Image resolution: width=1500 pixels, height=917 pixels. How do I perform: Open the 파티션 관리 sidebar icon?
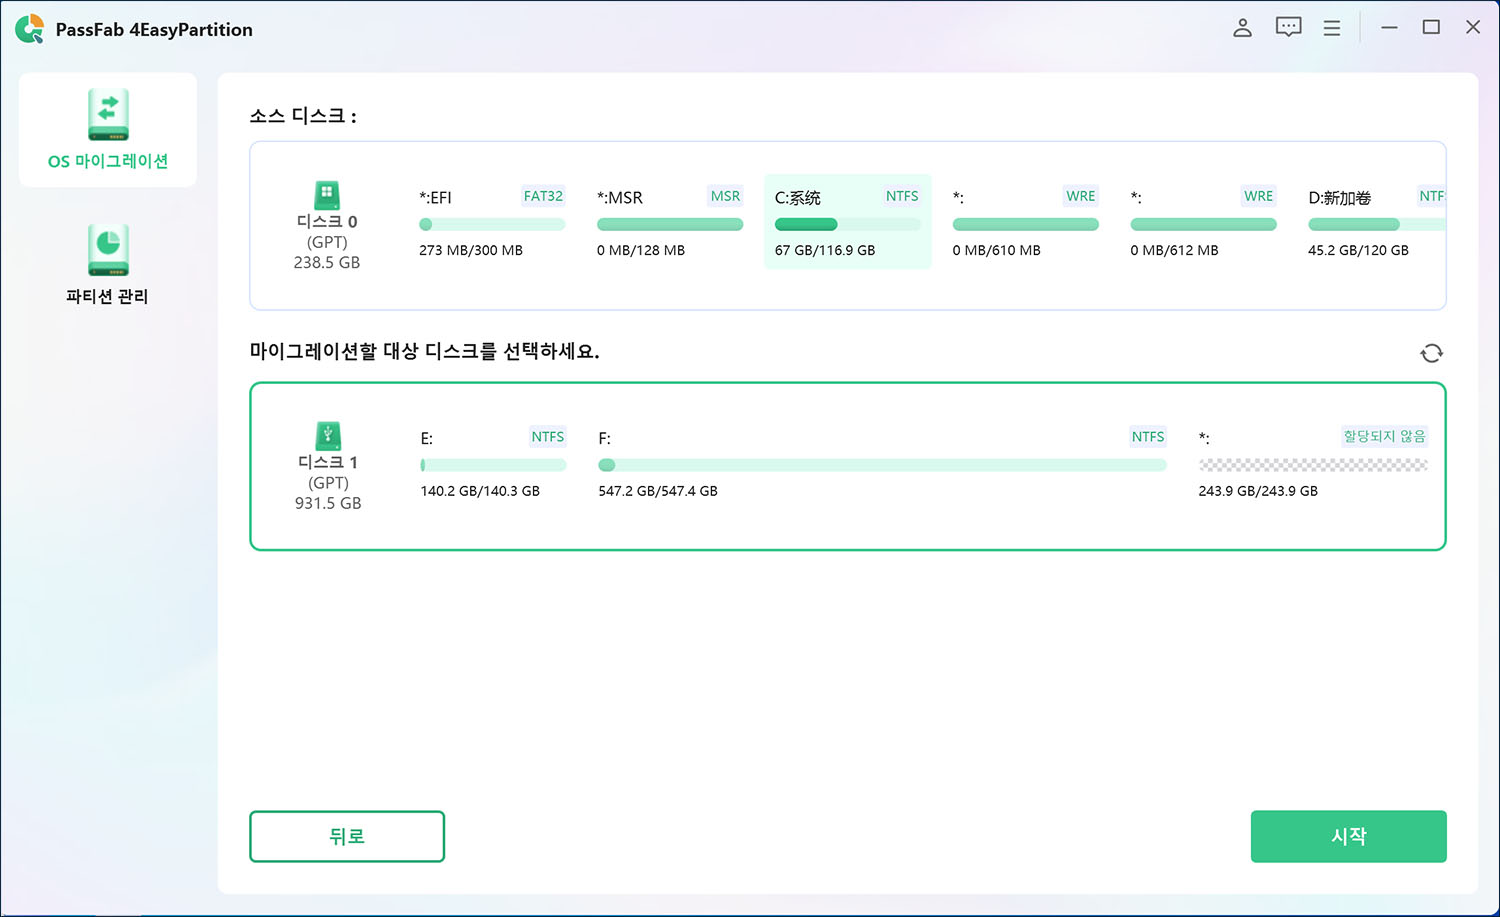[x=108, y=250]
